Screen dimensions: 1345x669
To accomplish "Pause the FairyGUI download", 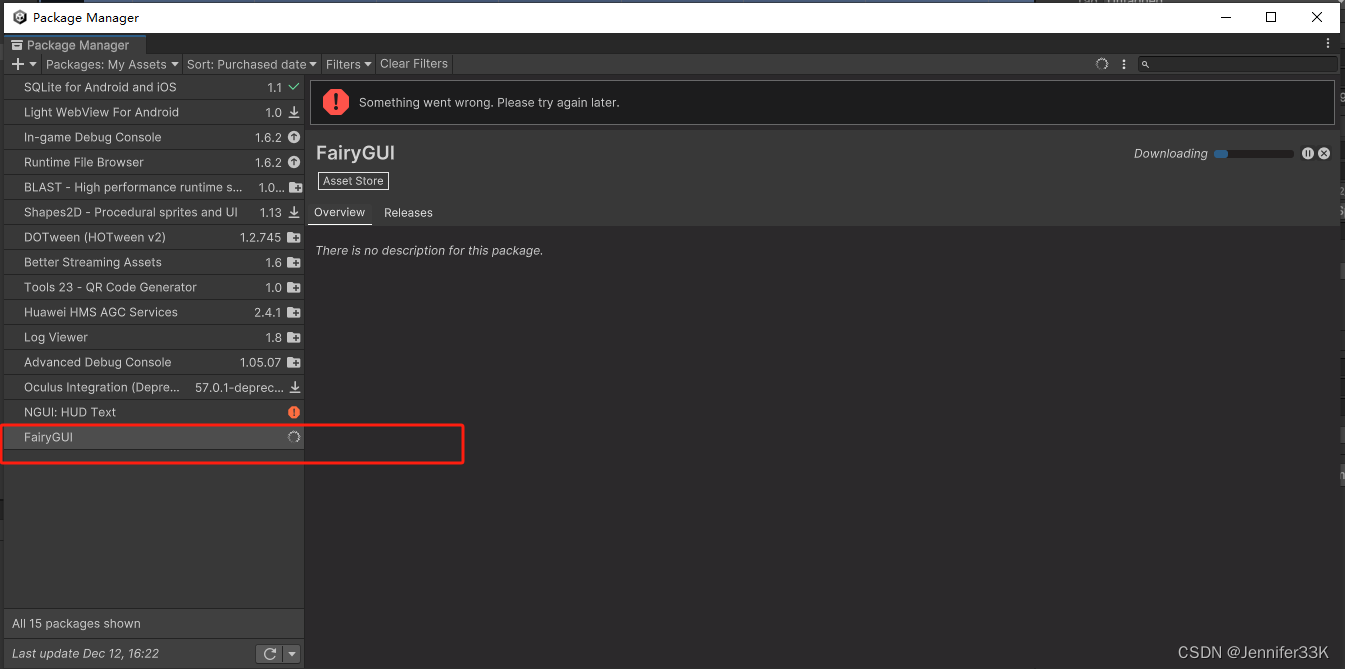I will tap(1308, 153).
